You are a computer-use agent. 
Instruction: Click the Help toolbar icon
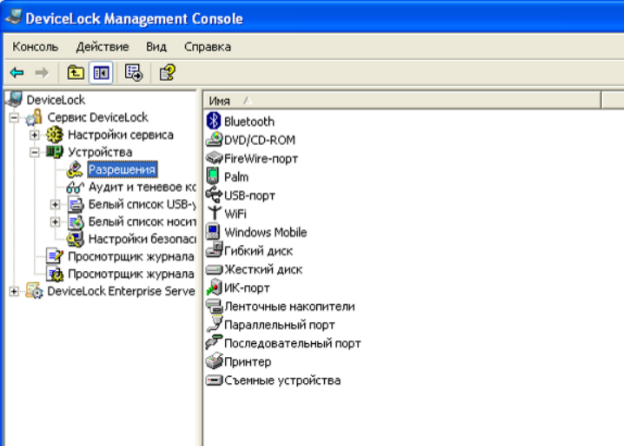(167, 72)
